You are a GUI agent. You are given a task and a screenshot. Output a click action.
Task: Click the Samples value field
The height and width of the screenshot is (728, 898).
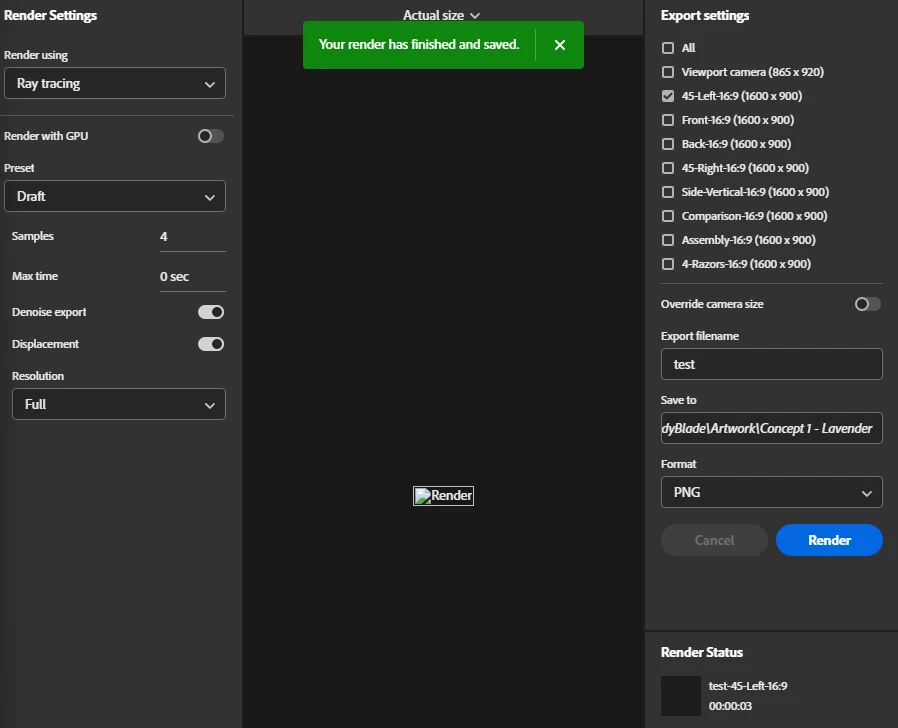pos(192,237)
